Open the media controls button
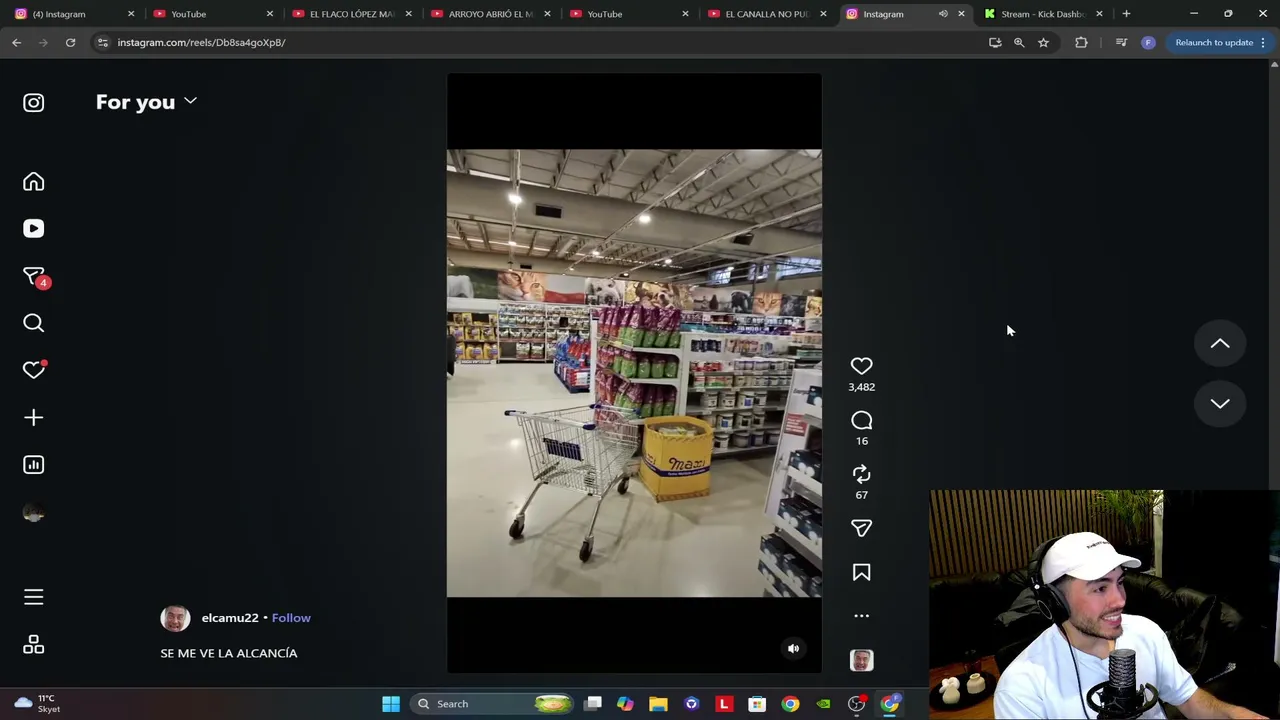 1121,42
